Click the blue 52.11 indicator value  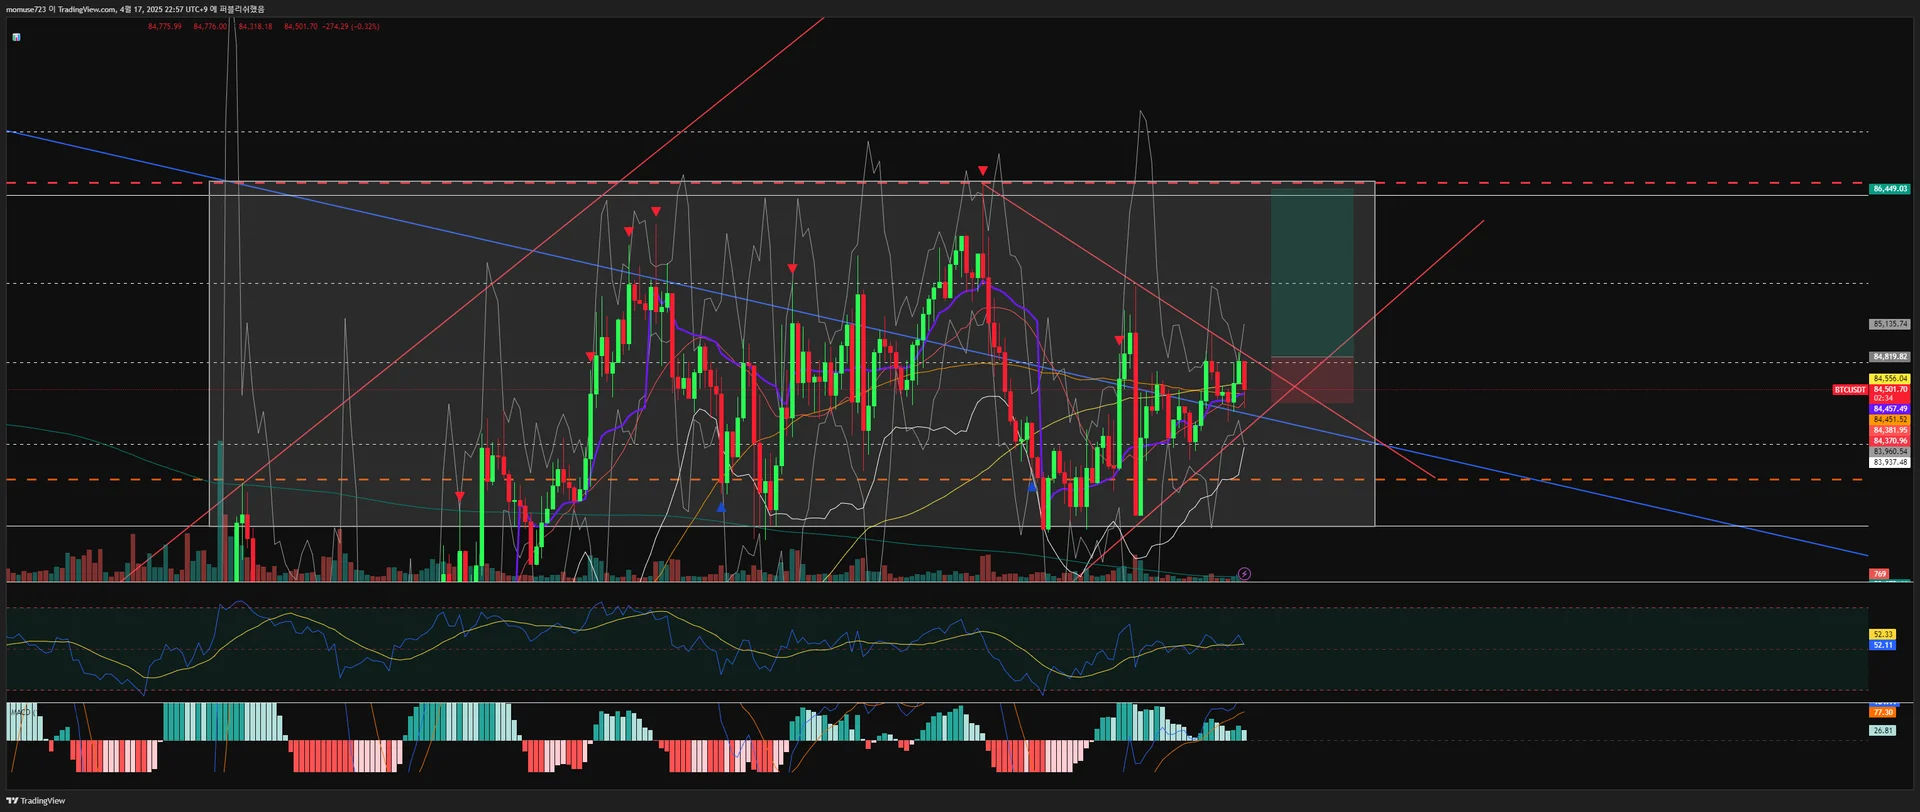pyautogui.click(x=1883, y=645)
